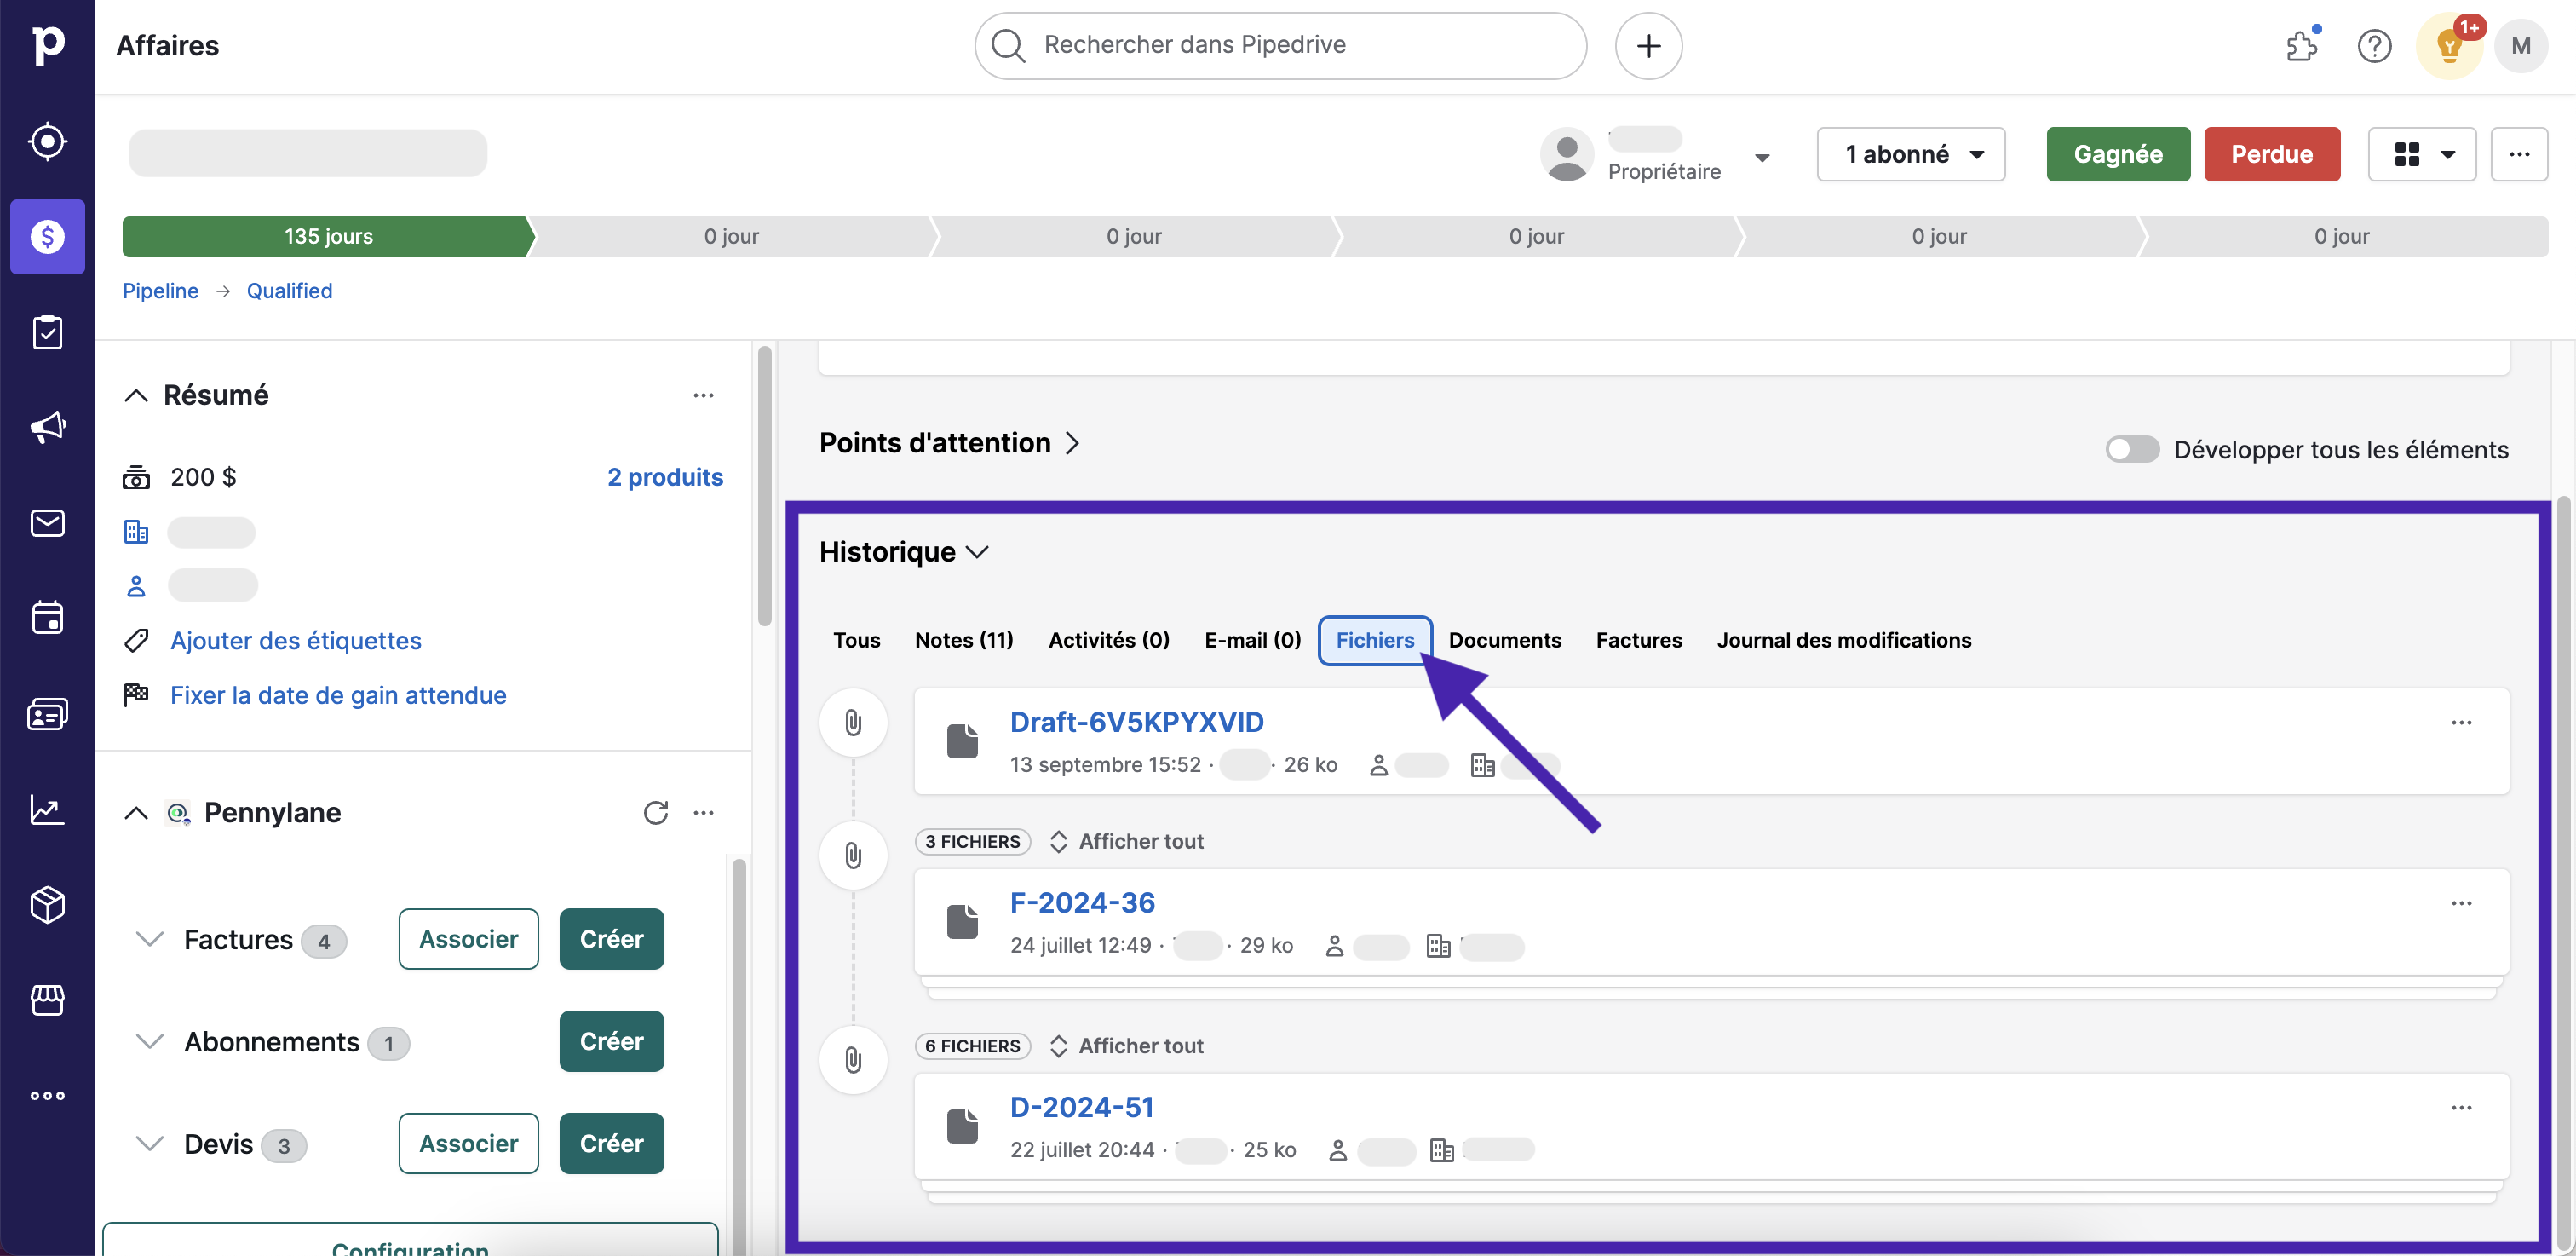Click the Rechercher dans Pipedrive search field
2576x1256 pixels.
1280,45
